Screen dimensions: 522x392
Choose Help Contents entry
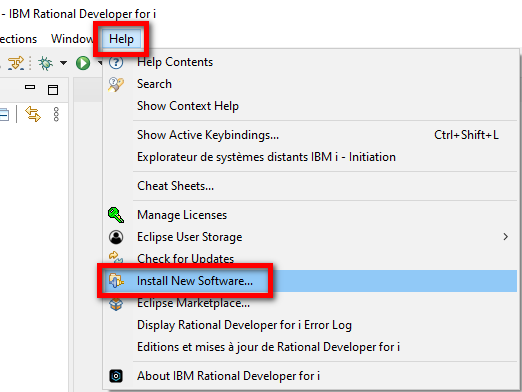pos(175,62)
